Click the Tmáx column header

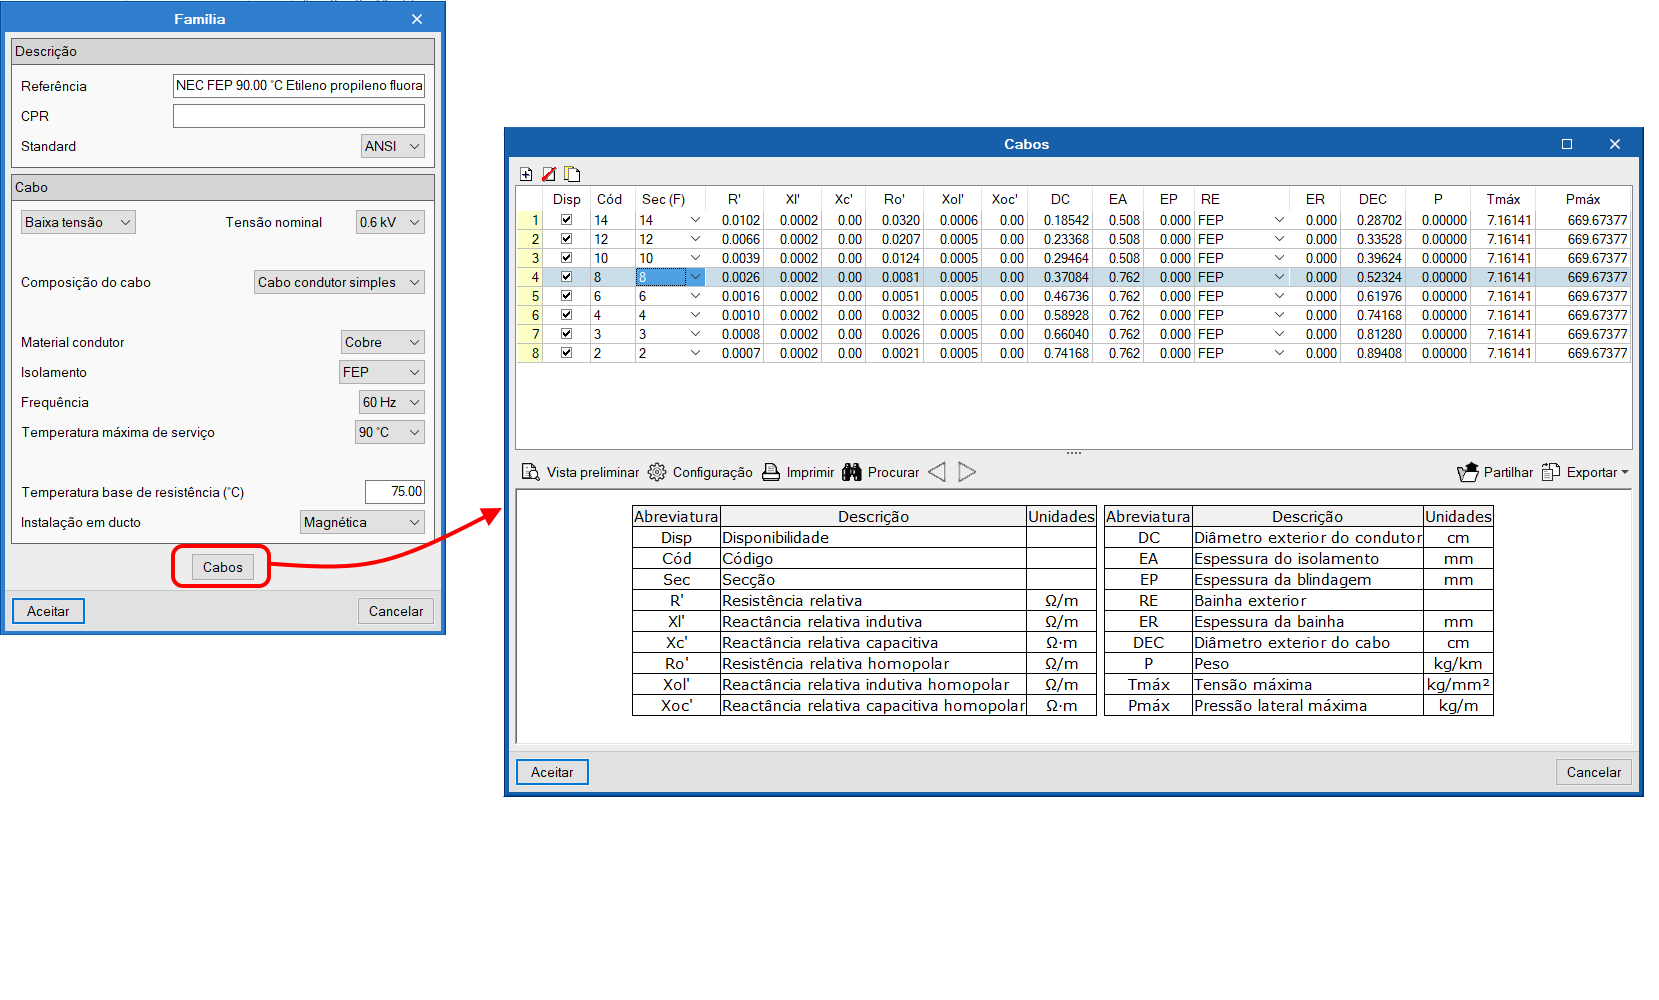(1503, 199)
